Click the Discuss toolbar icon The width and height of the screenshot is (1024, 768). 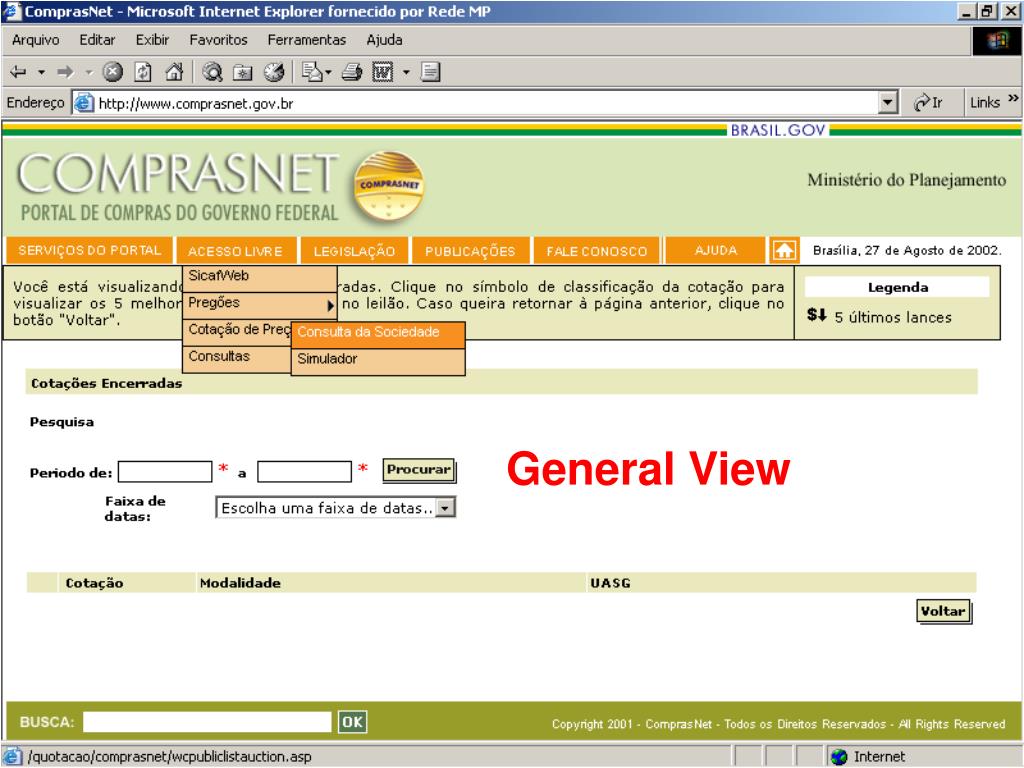430,71
